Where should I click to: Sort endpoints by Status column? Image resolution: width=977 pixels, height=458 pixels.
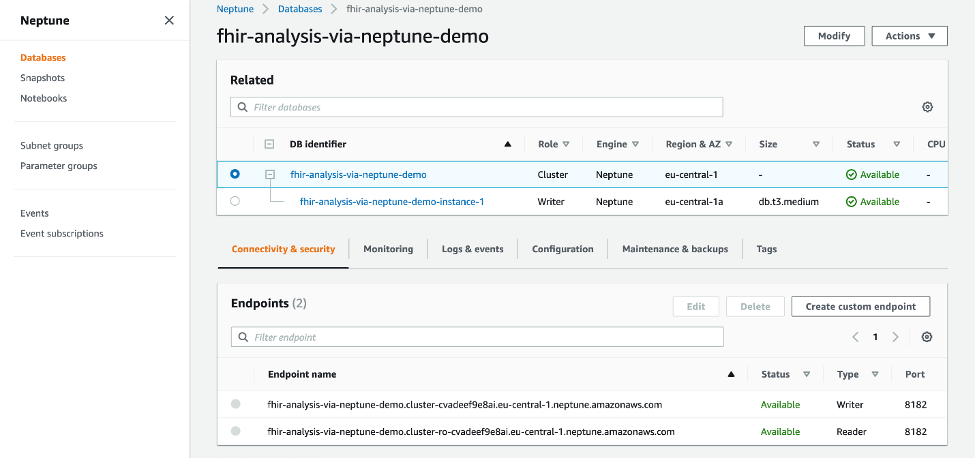coord(806,375)
